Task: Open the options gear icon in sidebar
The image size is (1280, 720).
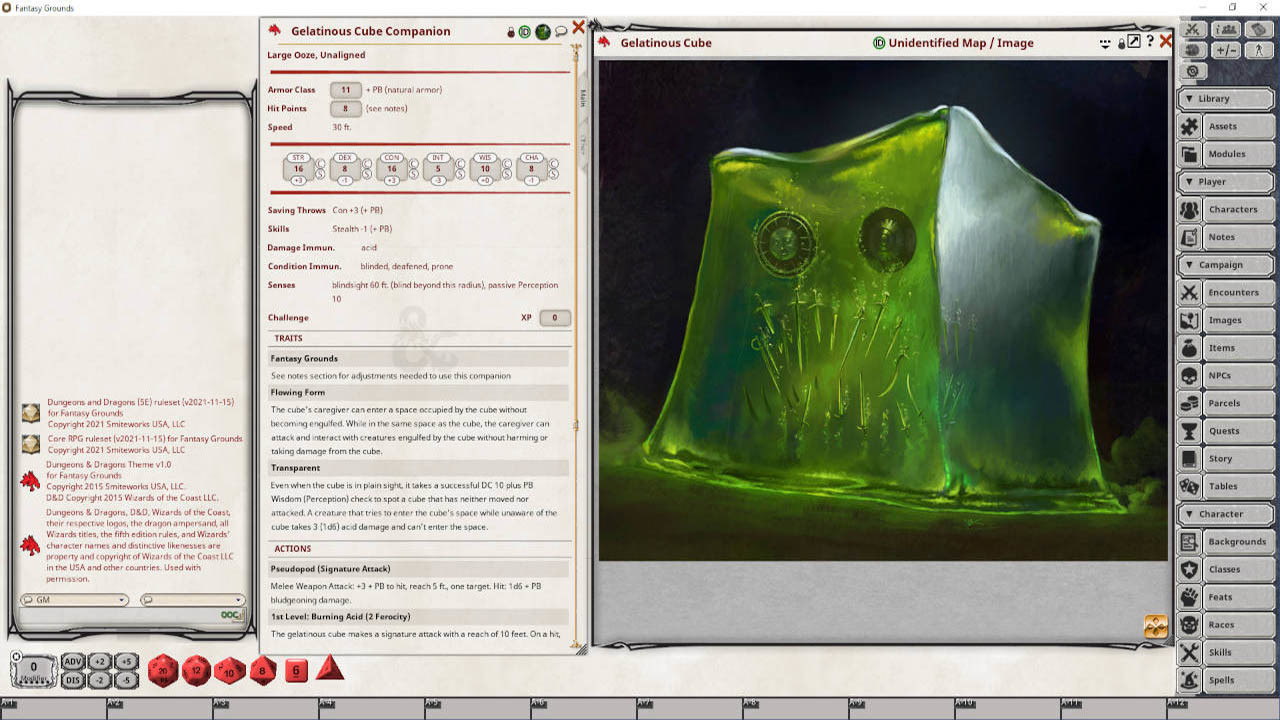Action: click(1193, 72)
